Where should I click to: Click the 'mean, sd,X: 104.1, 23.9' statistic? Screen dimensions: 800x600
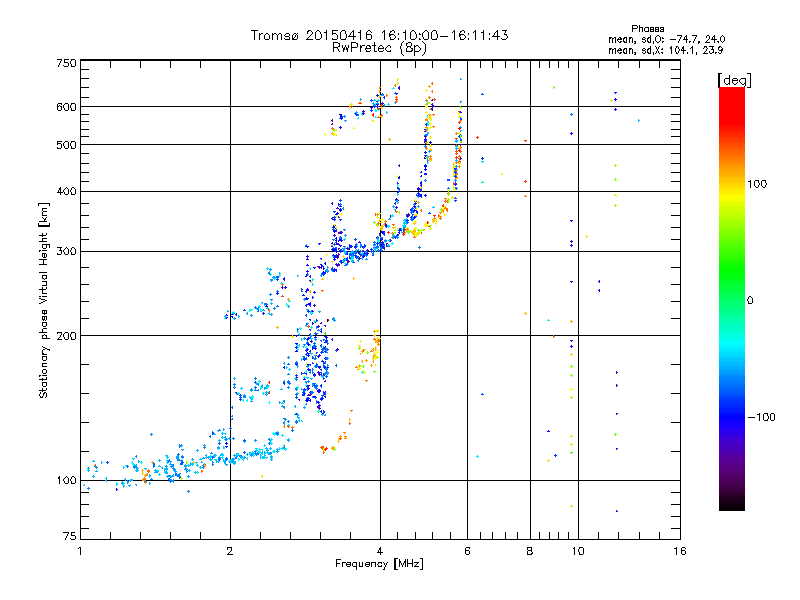(x=665, y=51)
